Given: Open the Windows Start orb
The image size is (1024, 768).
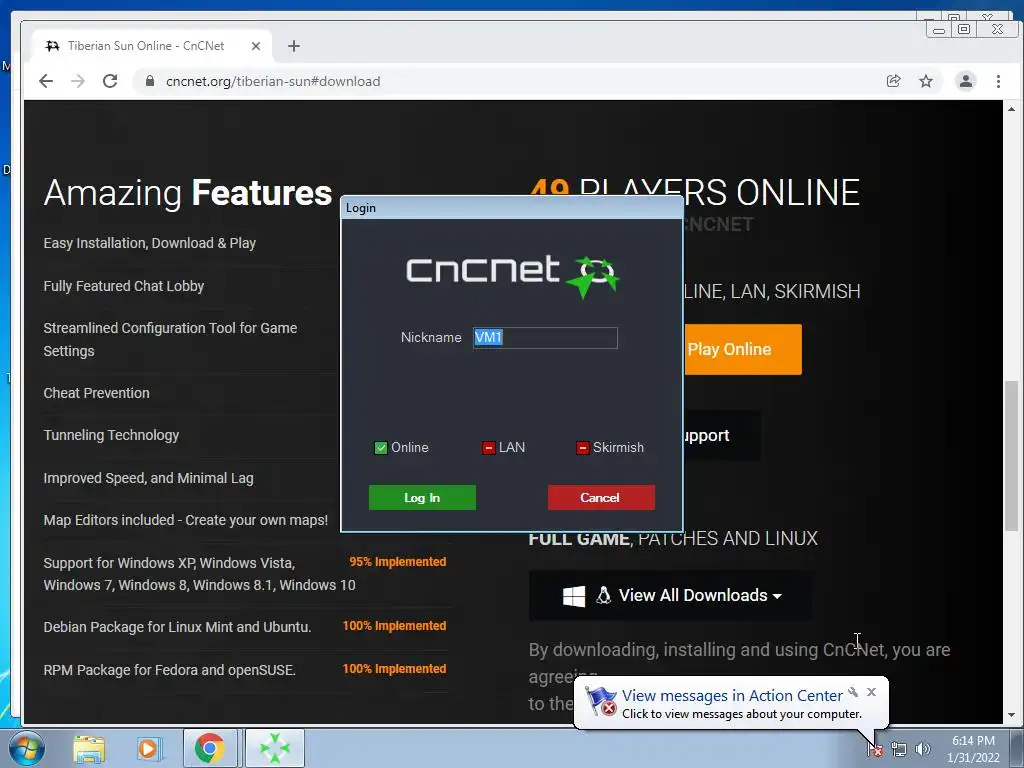Looking at the screenshot, I should [x=26, y=748].
